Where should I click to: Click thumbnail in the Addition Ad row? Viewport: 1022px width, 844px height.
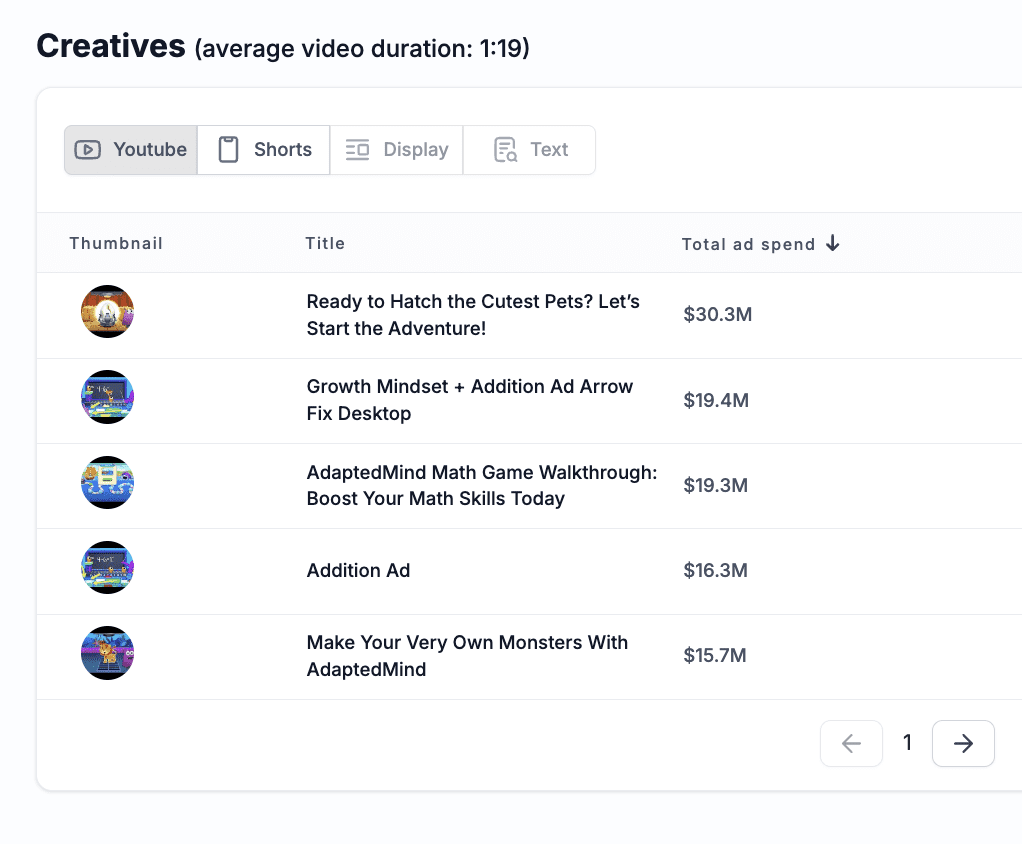pos(107,568)
